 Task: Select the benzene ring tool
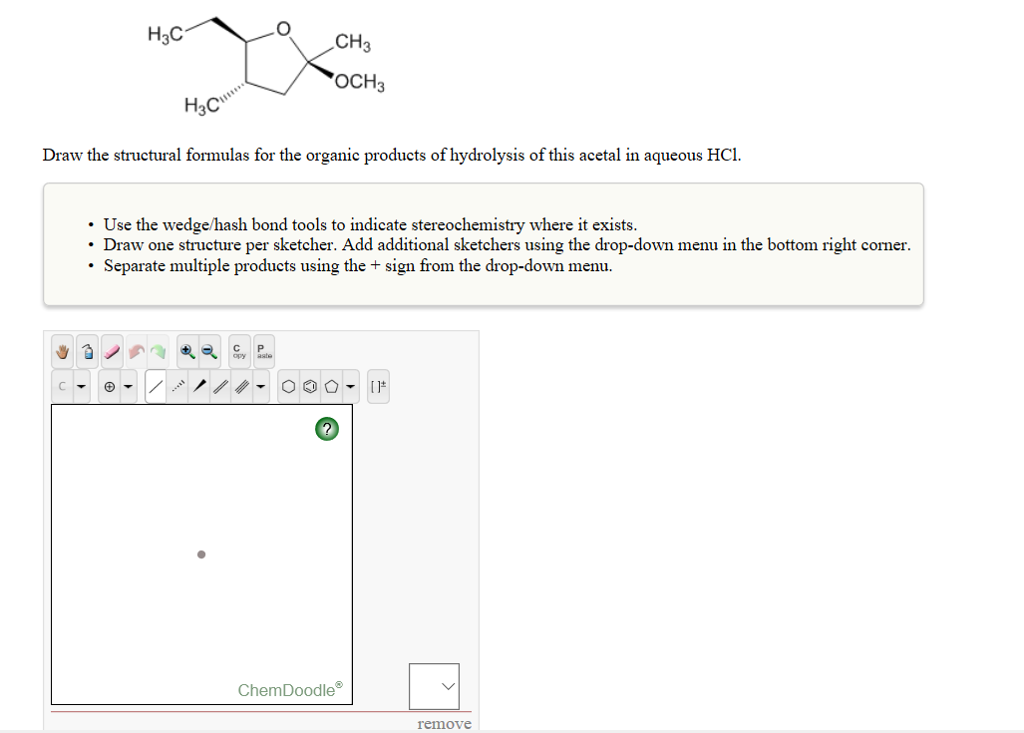[x=310, y=385]
